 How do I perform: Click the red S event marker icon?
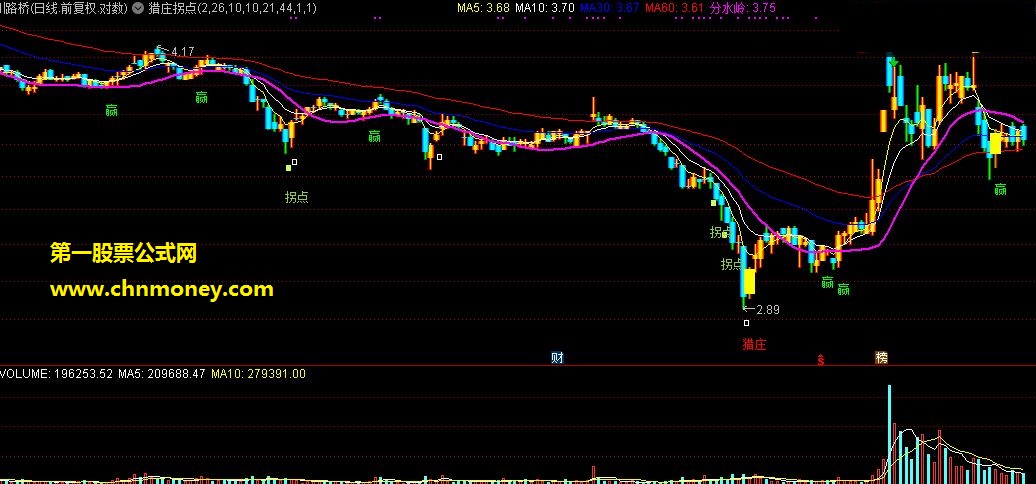pos(821,360)
